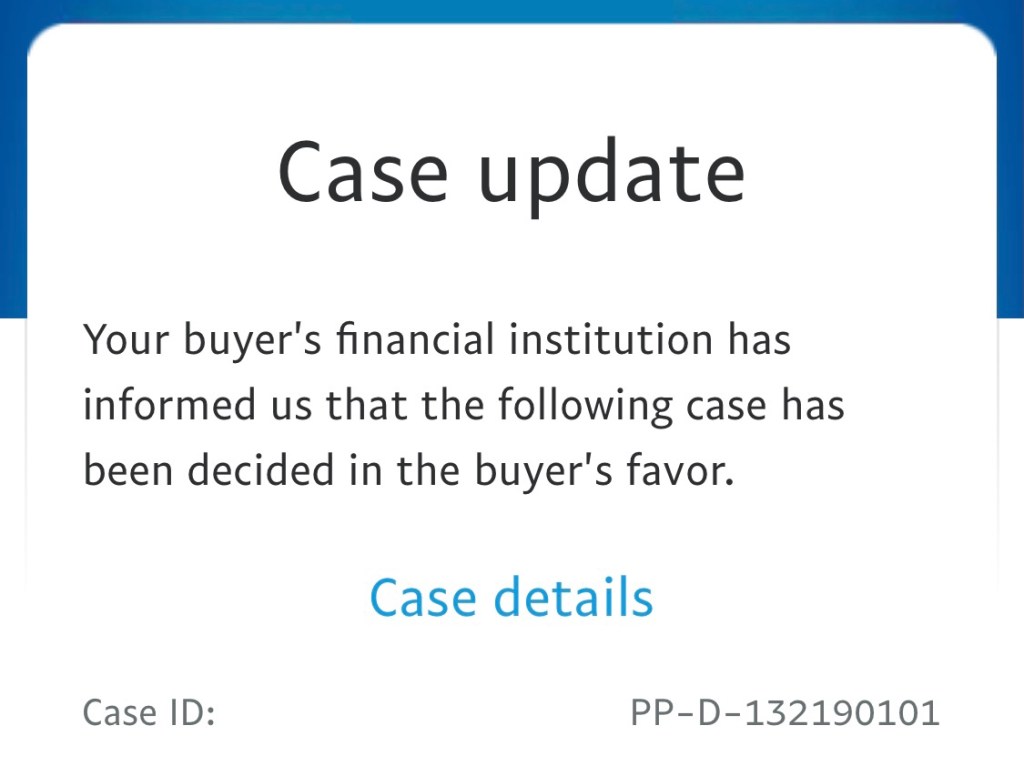Click the word 'Case' in the heading
The image size is (1024, 776).
click(362, 170)
